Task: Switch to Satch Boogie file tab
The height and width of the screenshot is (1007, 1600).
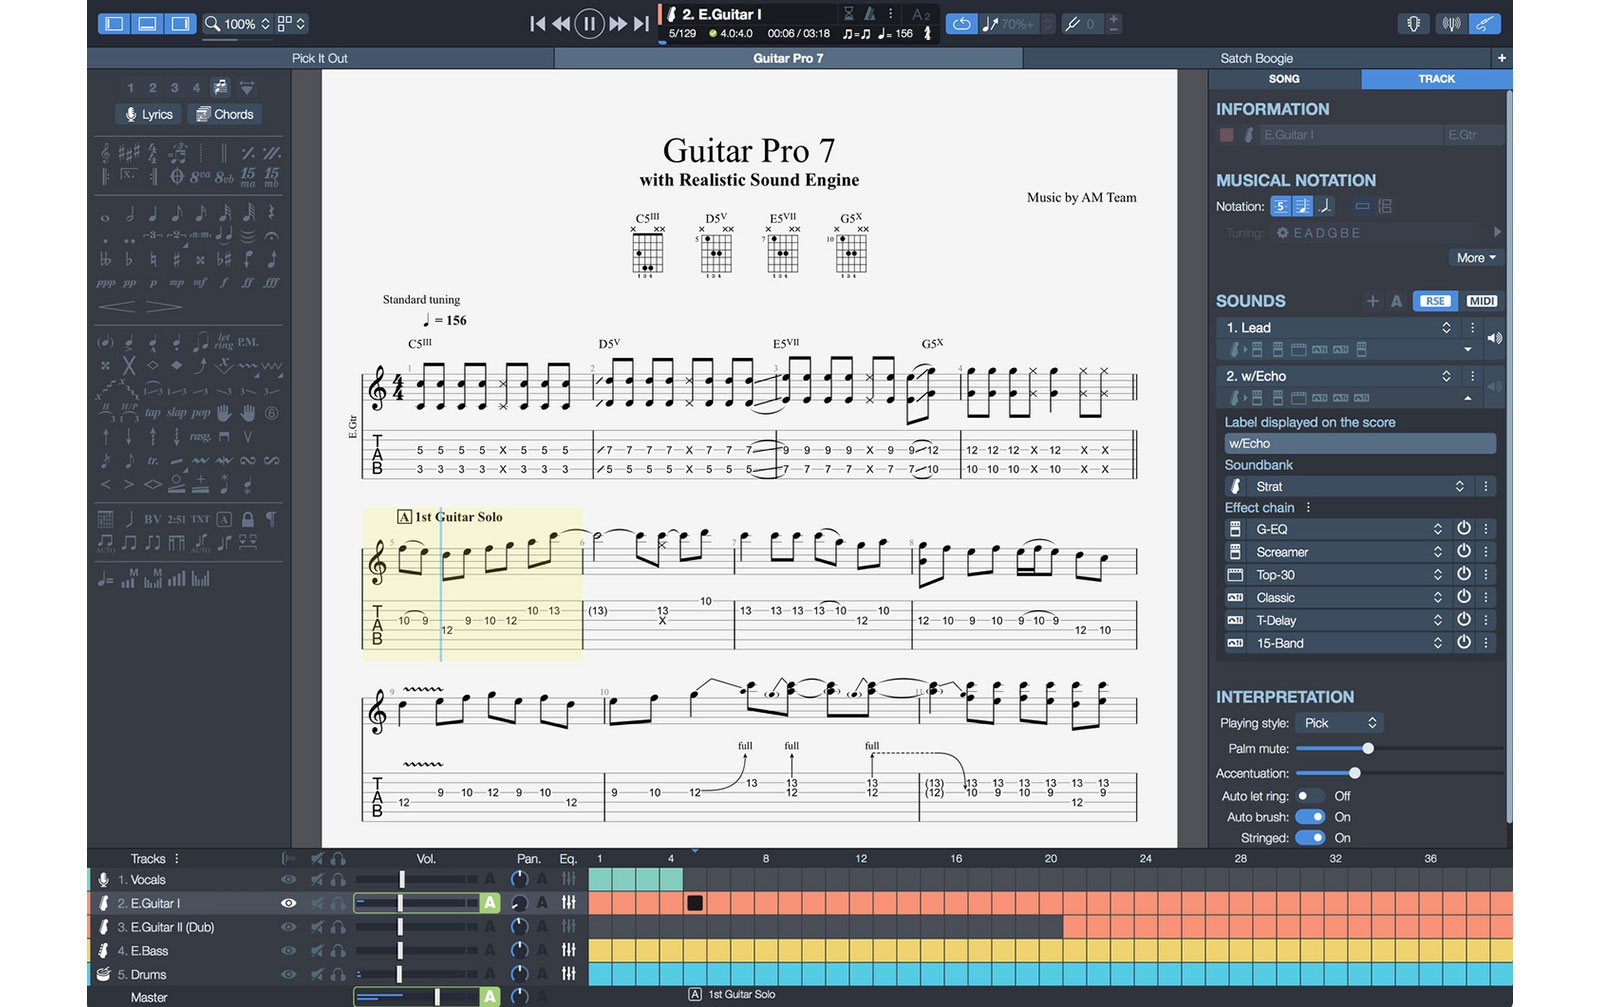Action: 1257,58
